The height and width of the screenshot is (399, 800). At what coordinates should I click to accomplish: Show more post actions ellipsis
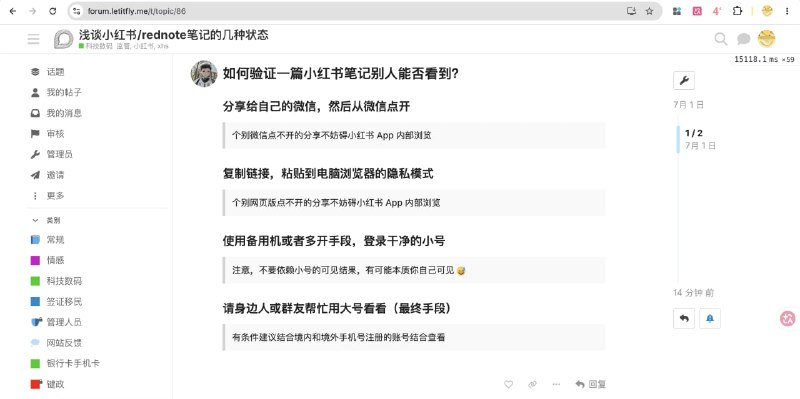pyautogui.click(x=556, y=384)
